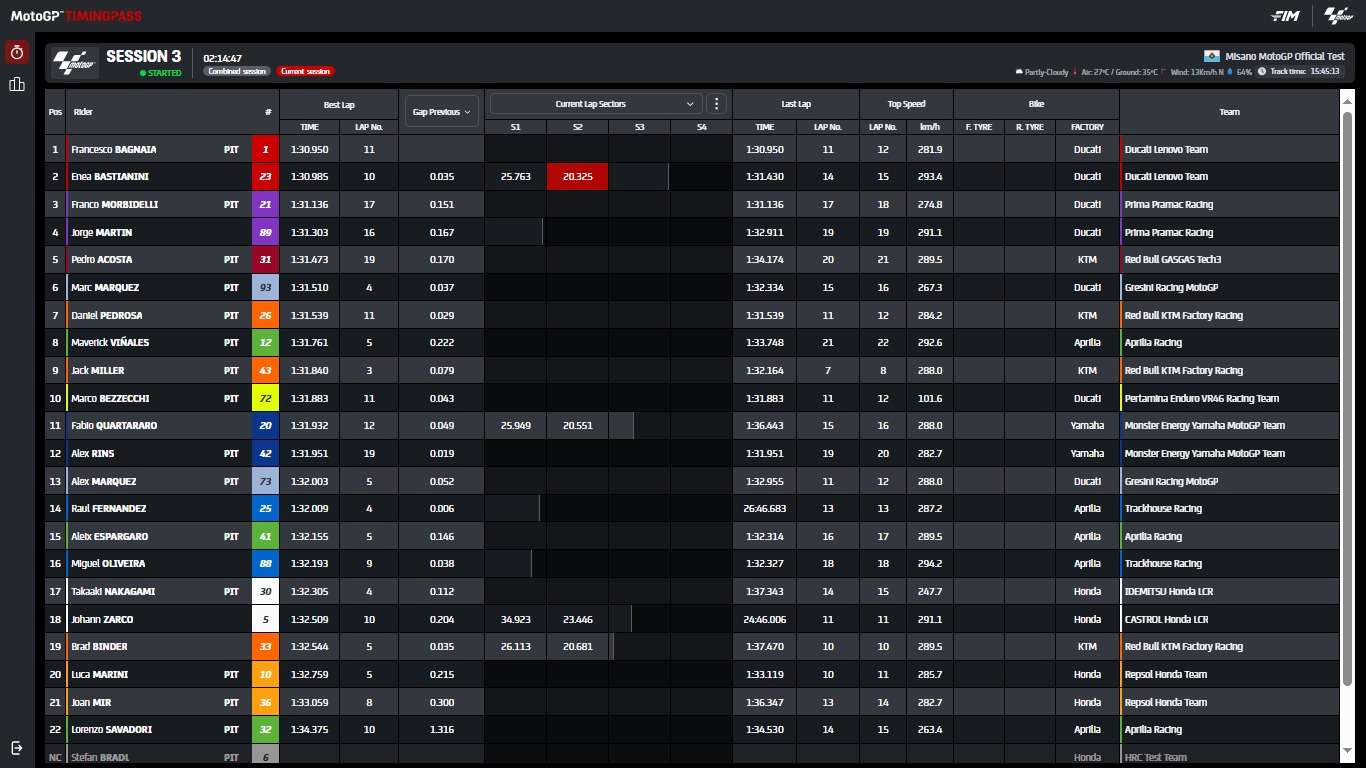Click last lap time 26:46.683

[765, 509]
